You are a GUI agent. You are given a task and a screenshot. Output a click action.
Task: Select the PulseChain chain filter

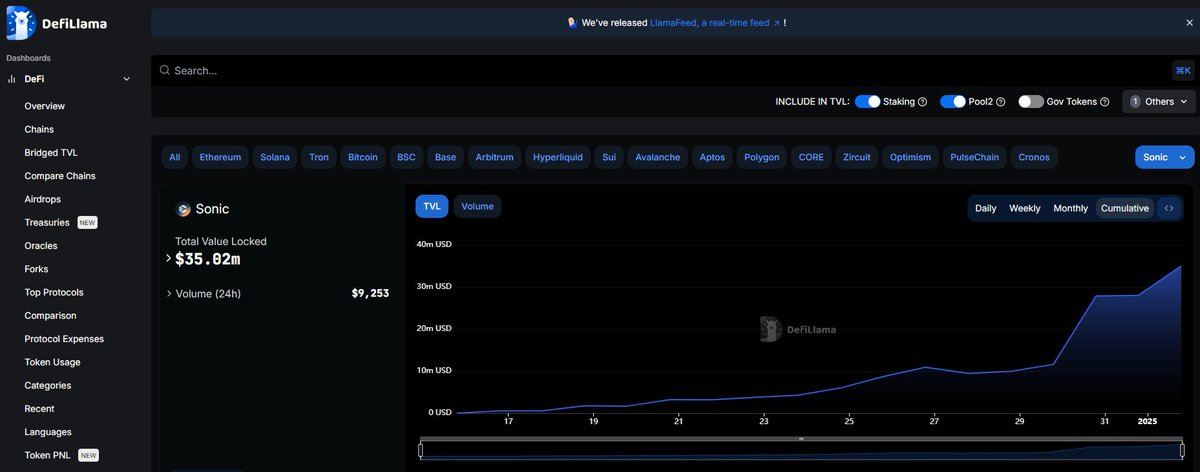[974, 157]
